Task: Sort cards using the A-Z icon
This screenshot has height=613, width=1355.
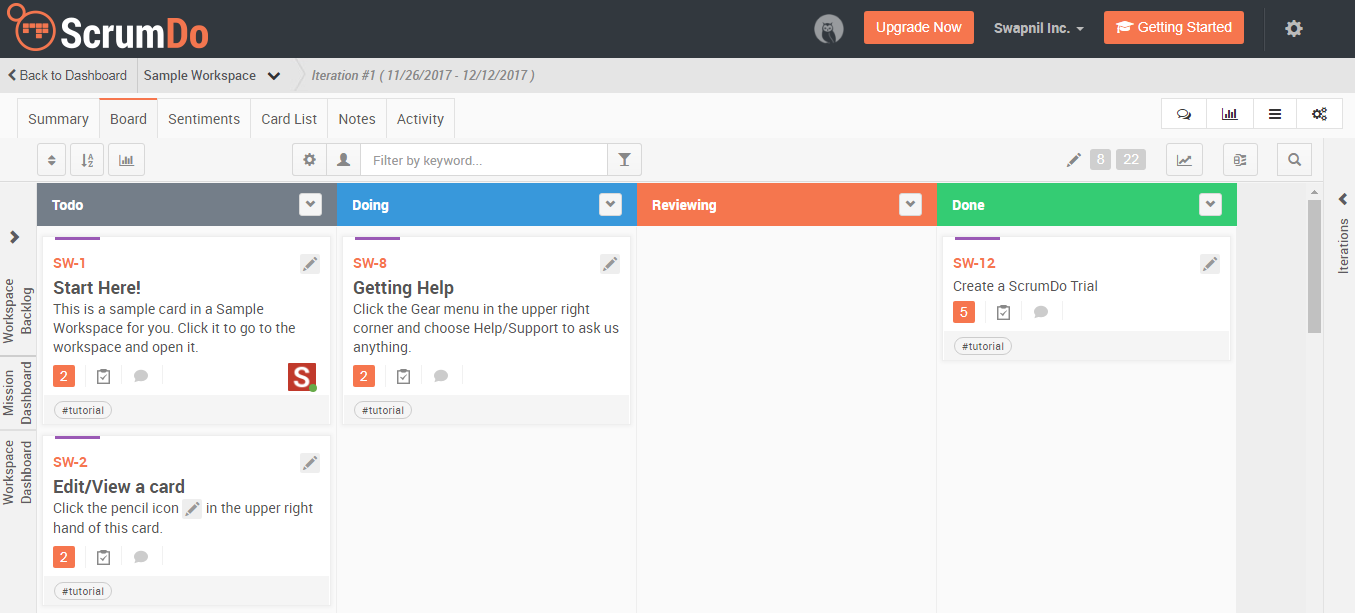Action: point(86,159)
